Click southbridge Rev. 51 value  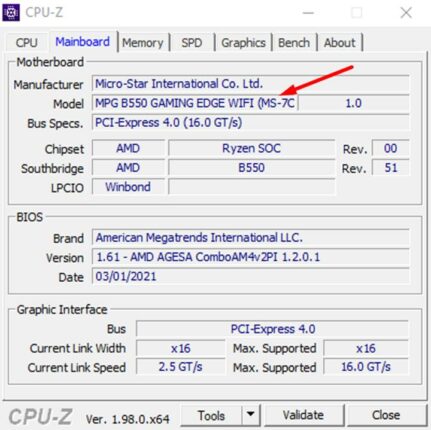click(x=390, y=168)
